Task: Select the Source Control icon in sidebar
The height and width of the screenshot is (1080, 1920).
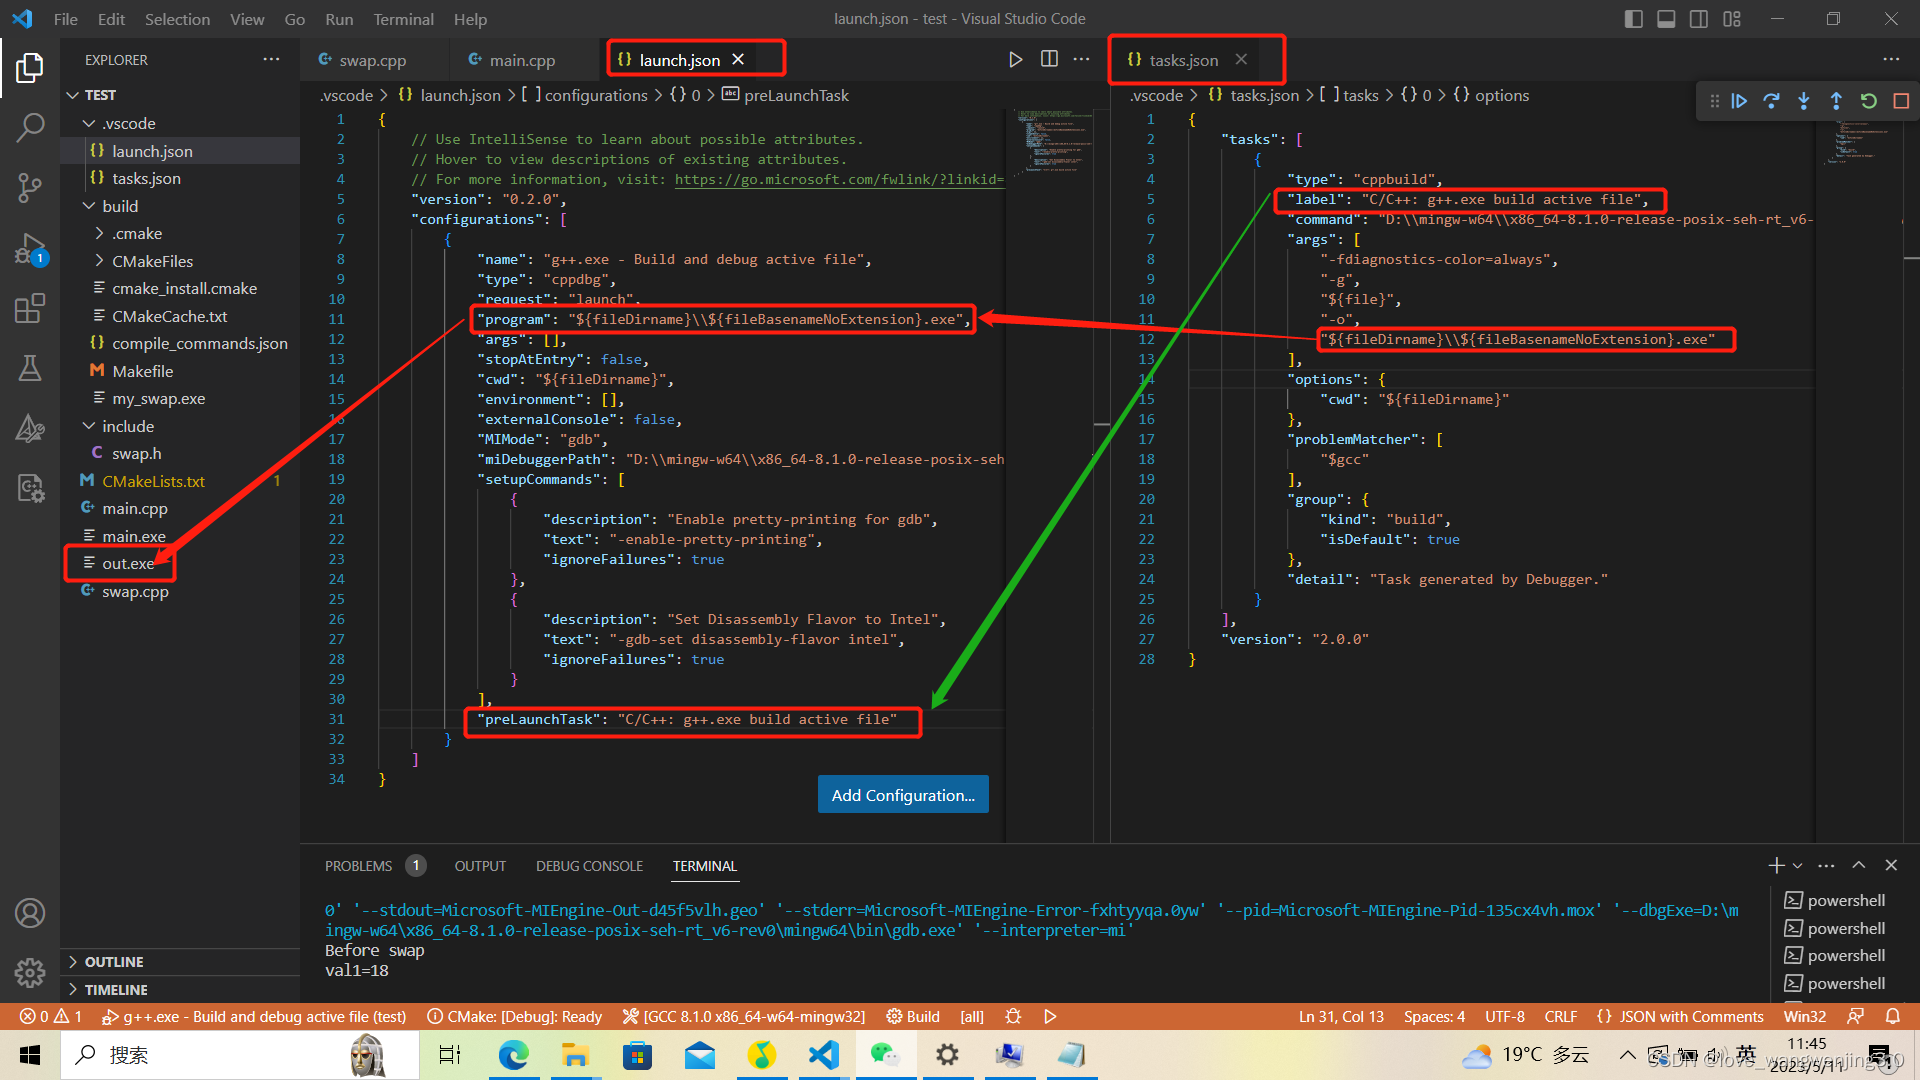Action: click(29, 186)
